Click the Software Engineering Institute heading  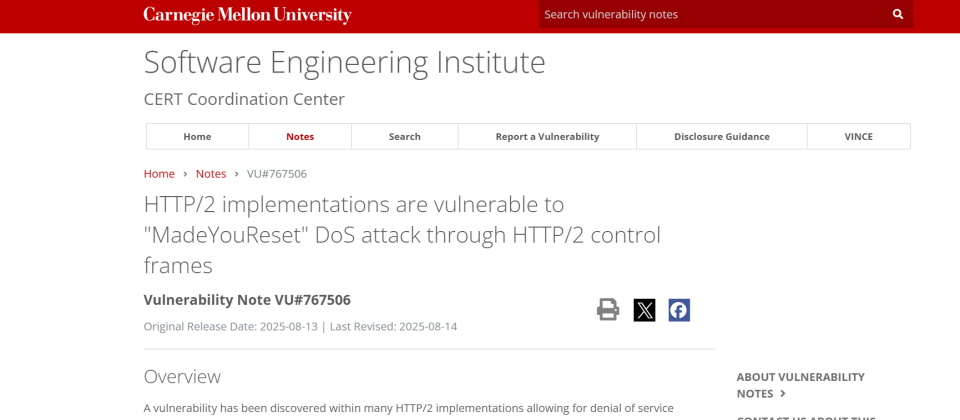(344, 62)
